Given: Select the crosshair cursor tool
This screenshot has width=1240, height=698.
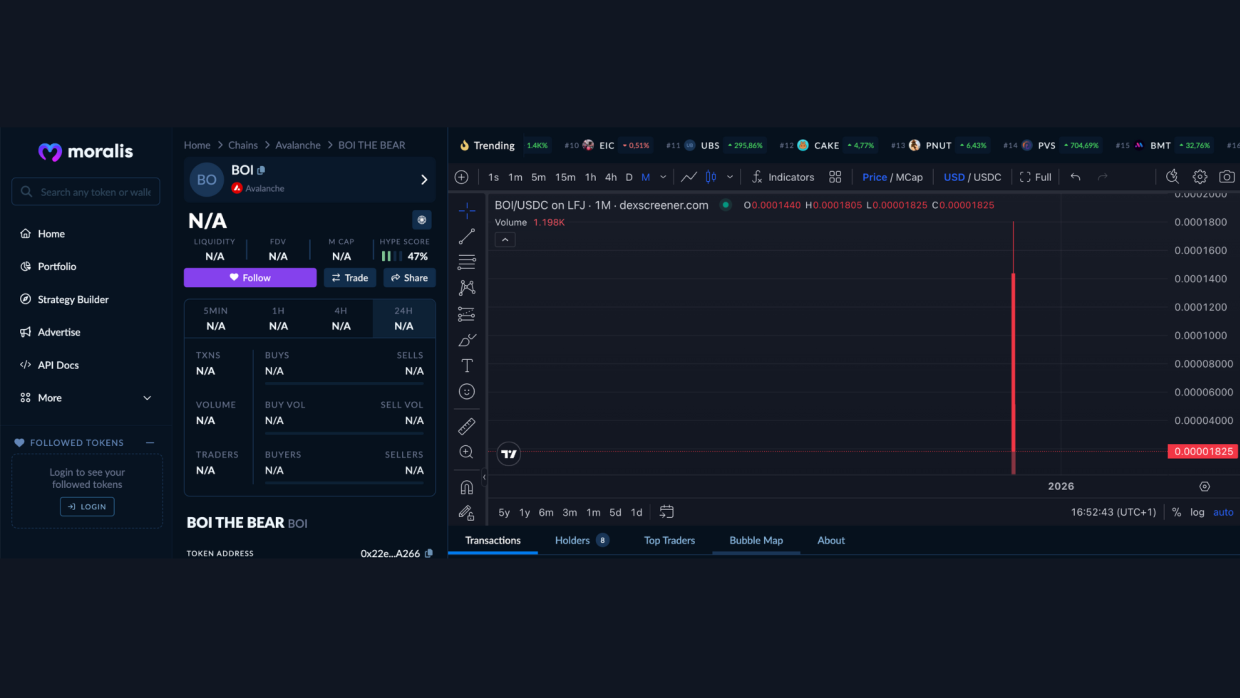Looking at the screenshot, I should [x=467, y=210].
